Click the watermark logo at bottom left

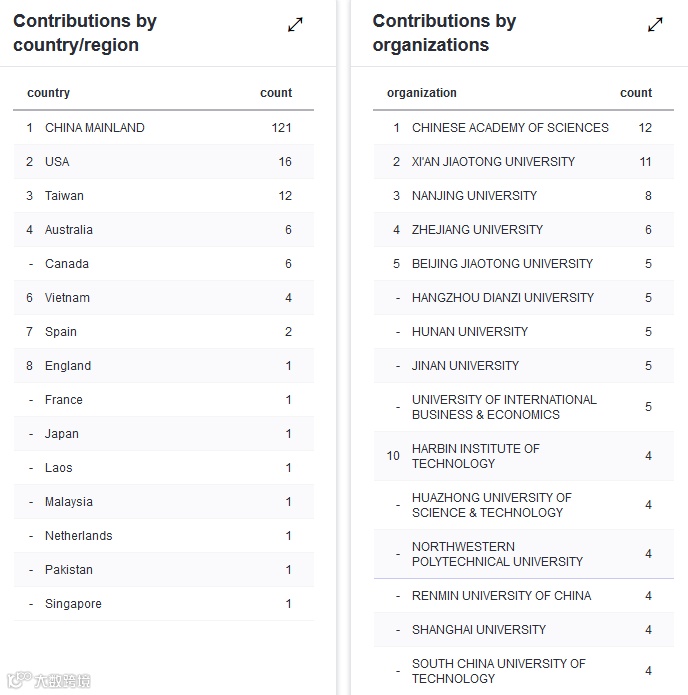[x=48, y=681]
